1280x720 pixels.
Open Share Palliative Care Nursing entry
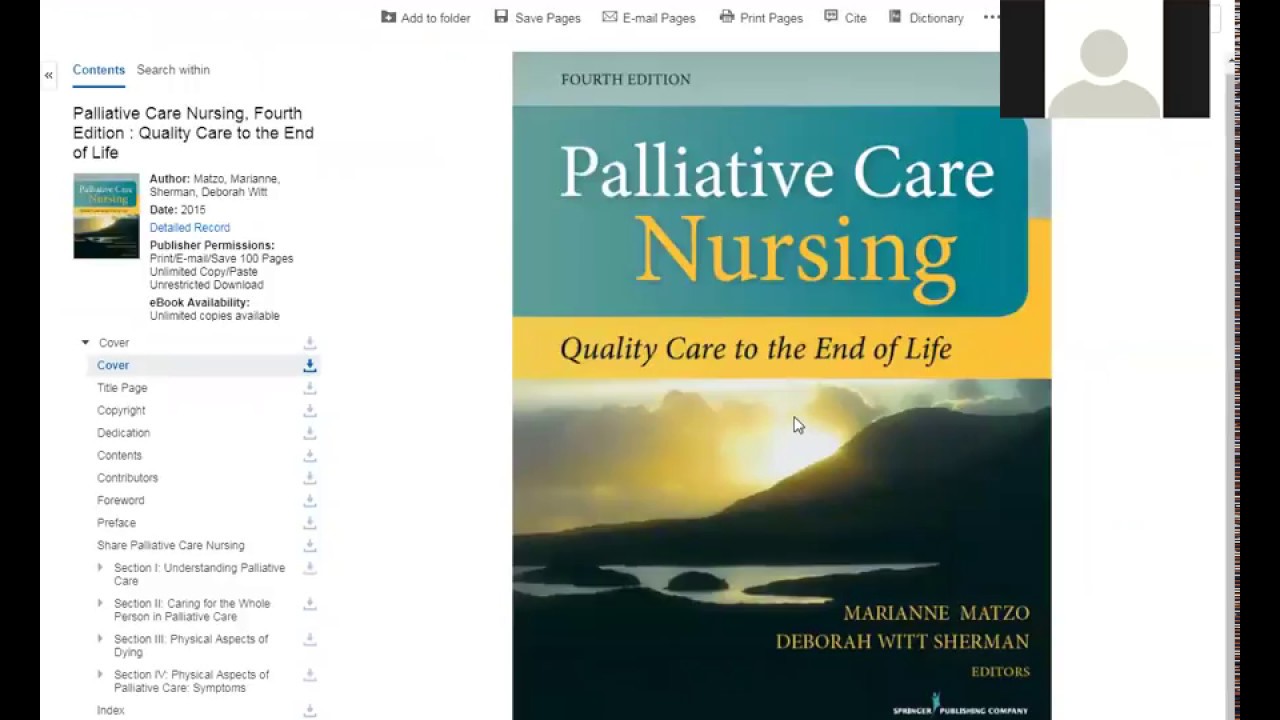171,546
